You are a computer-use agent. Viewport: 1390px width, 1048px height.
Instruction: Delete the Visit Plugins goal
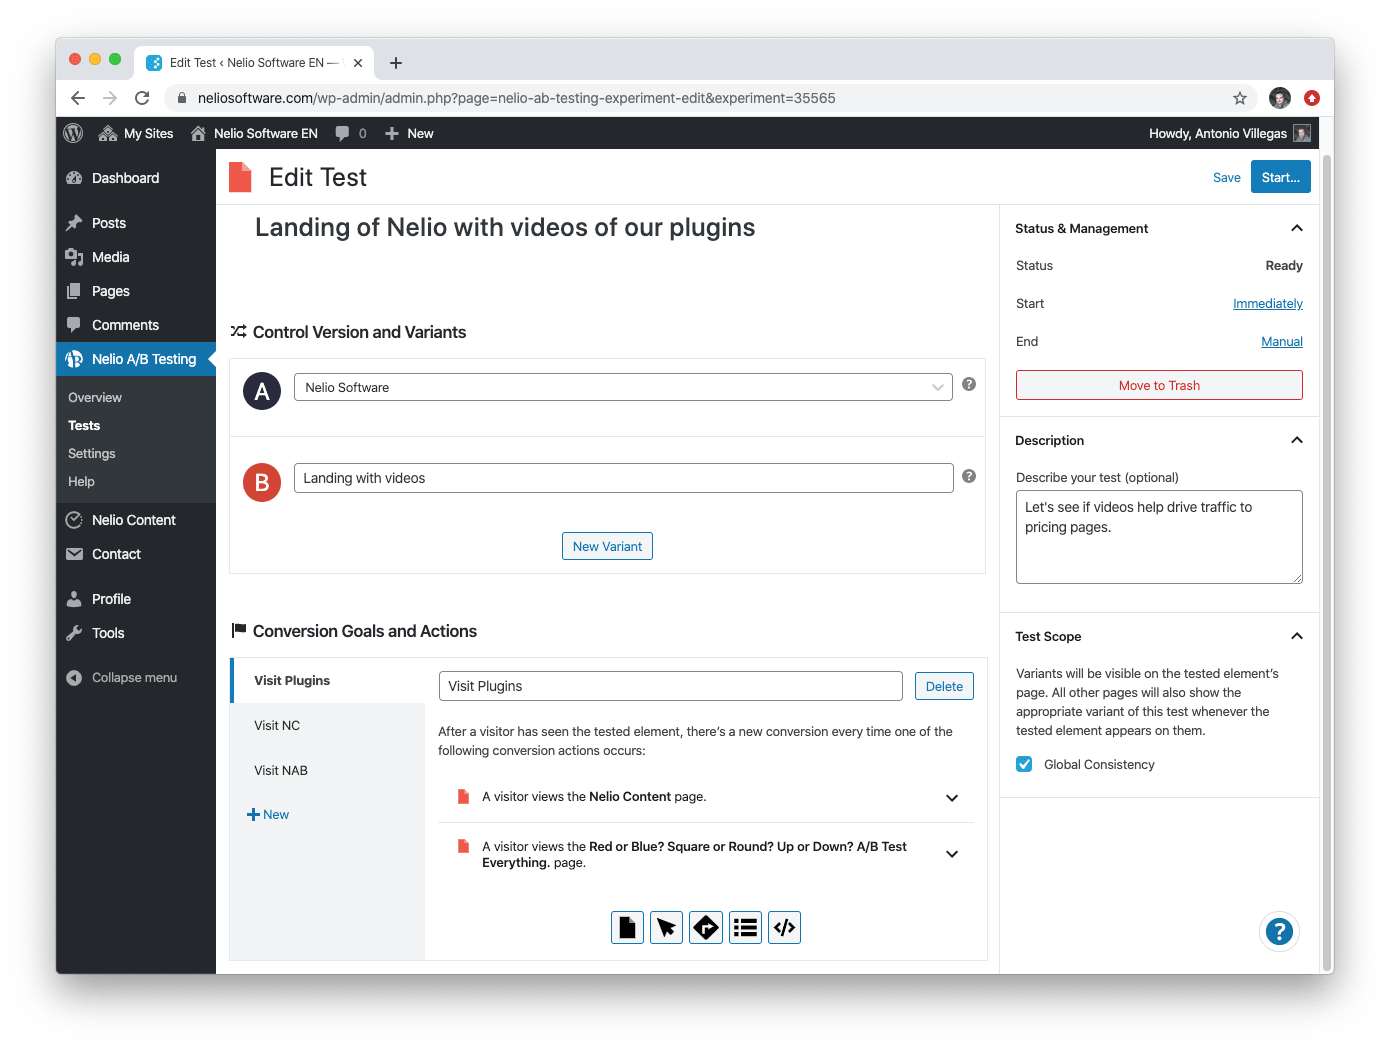click(944, 686)
